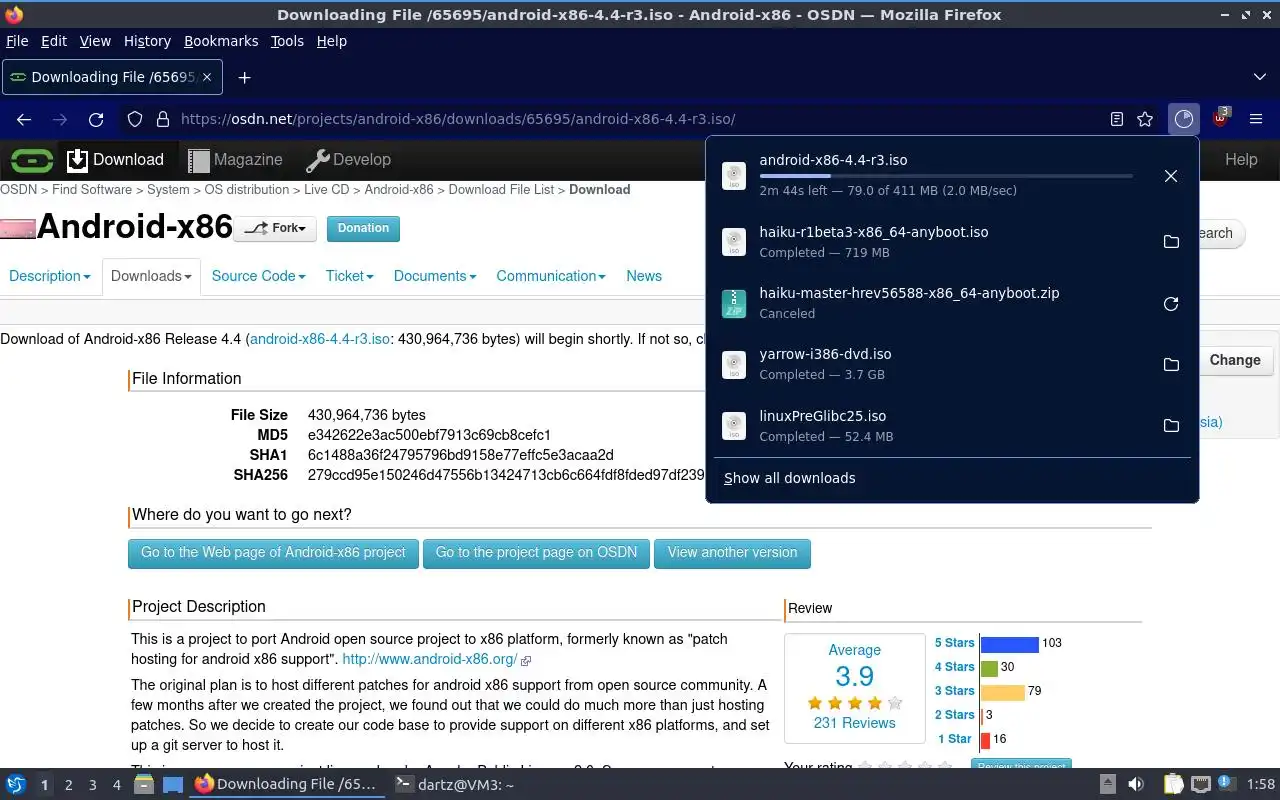Click the address bar URL field

640,119
